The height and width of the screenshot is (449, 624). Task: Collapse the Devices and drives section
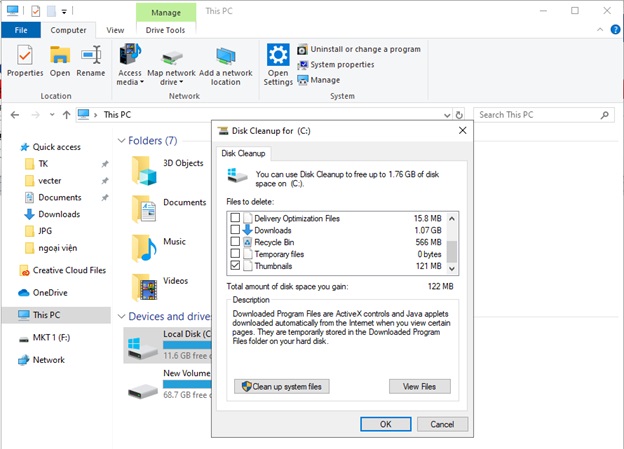pos(121,317)
